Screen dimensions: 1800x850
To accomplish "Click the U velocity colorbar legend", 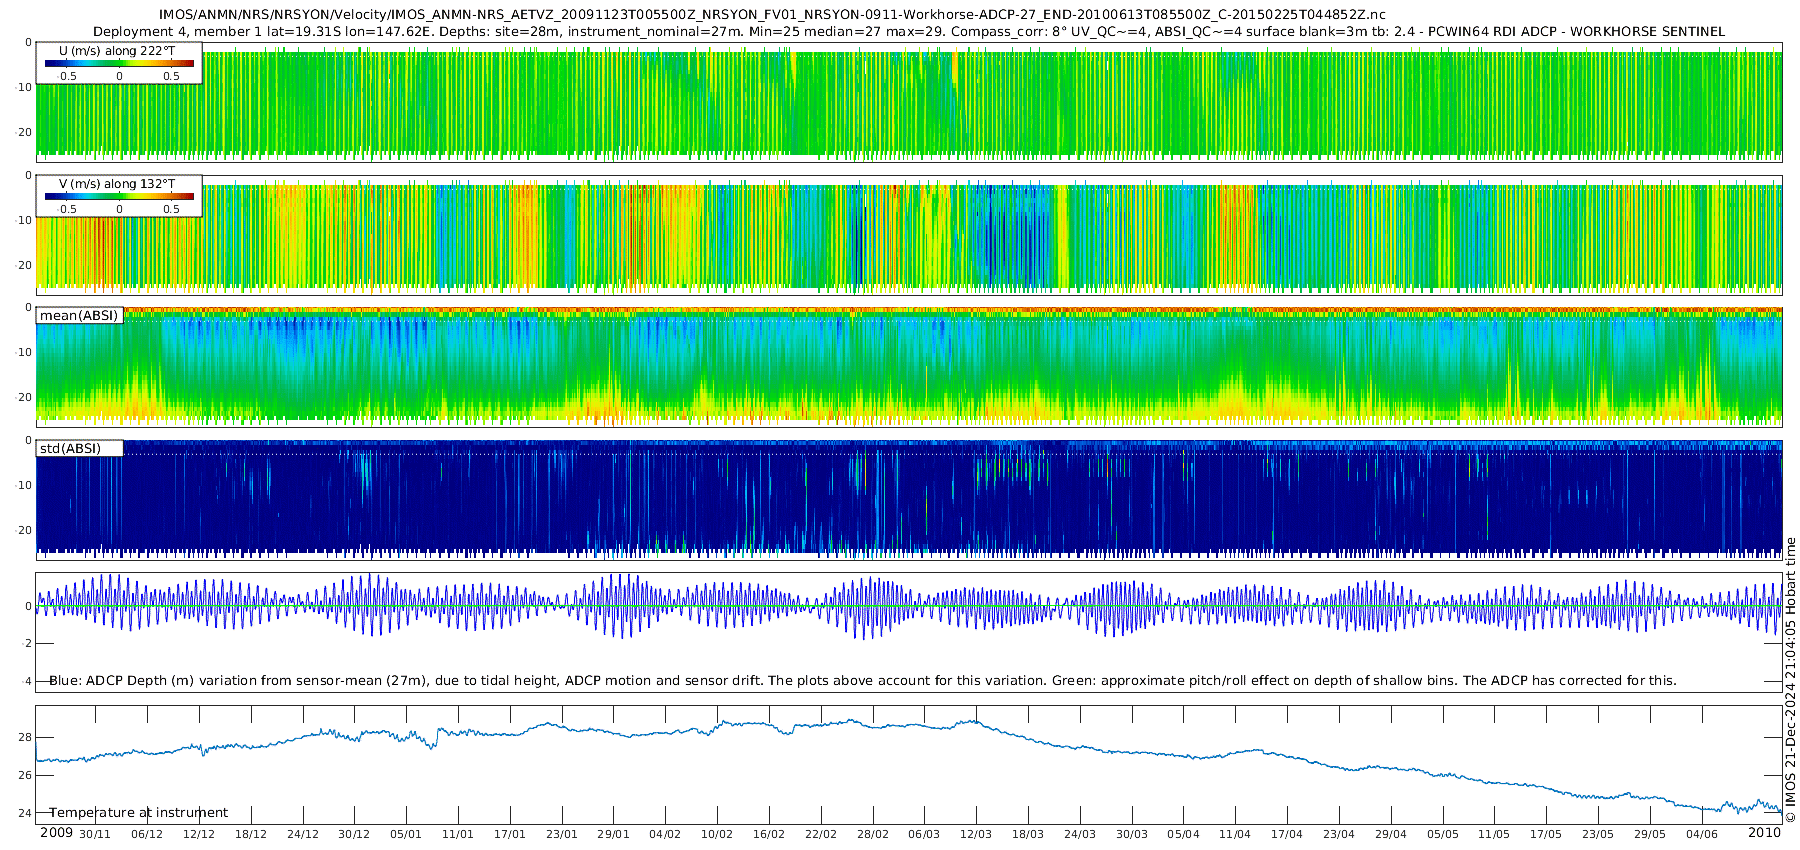I will click(x=119, y=63).
